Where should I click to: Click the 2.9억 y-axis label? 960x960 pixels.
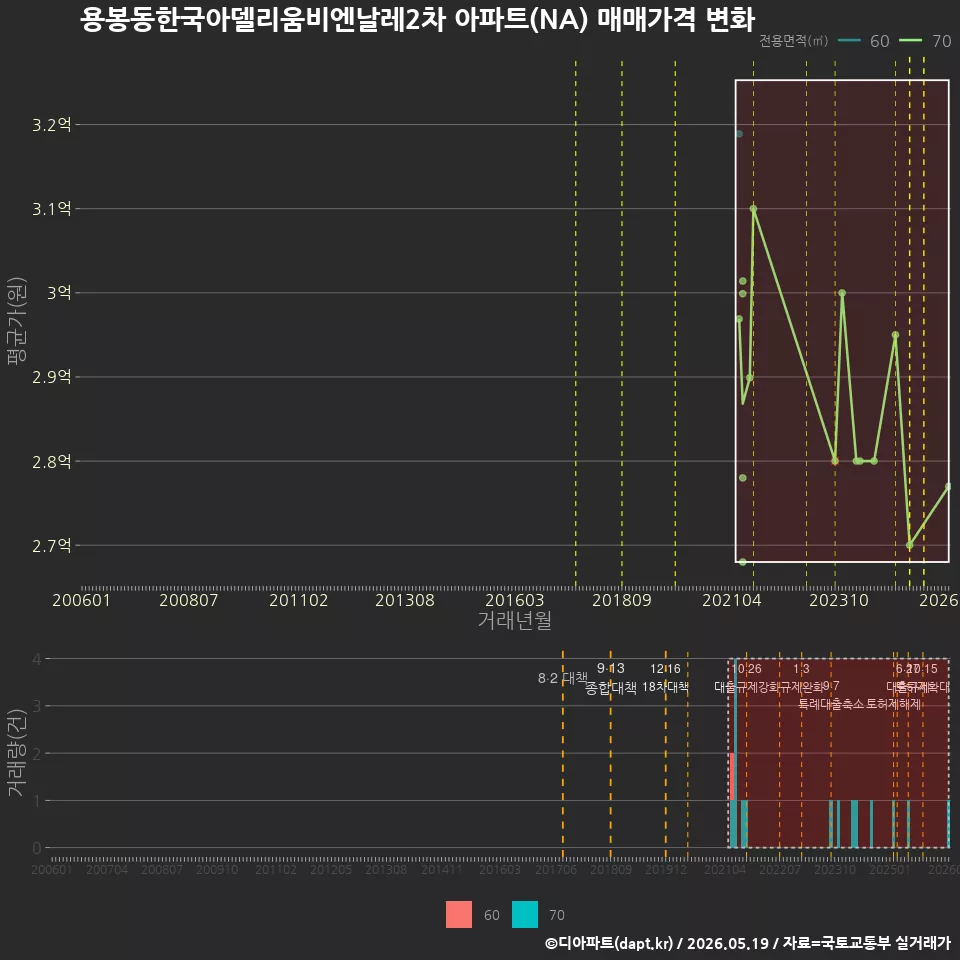pyautogui.click(x=51, y=377)
